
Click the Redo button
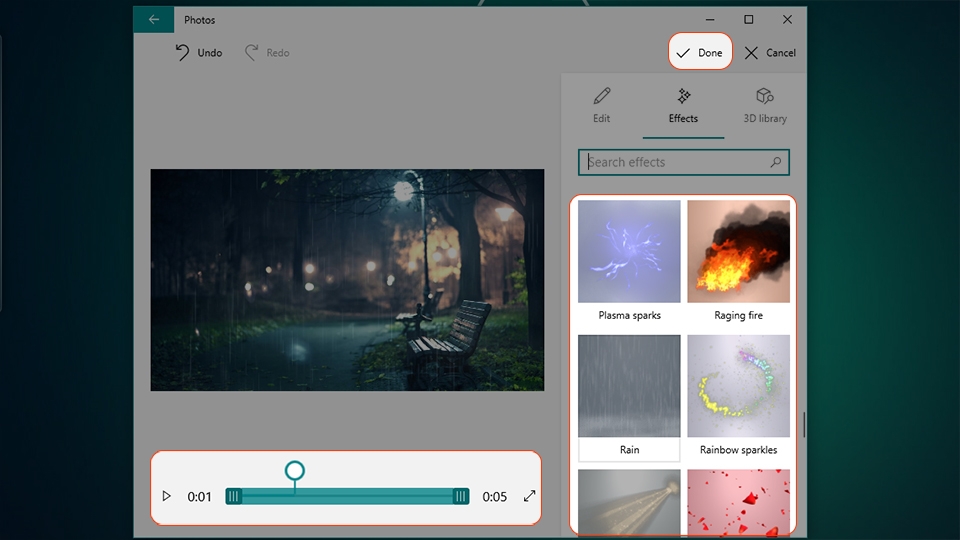pos(267,53)
